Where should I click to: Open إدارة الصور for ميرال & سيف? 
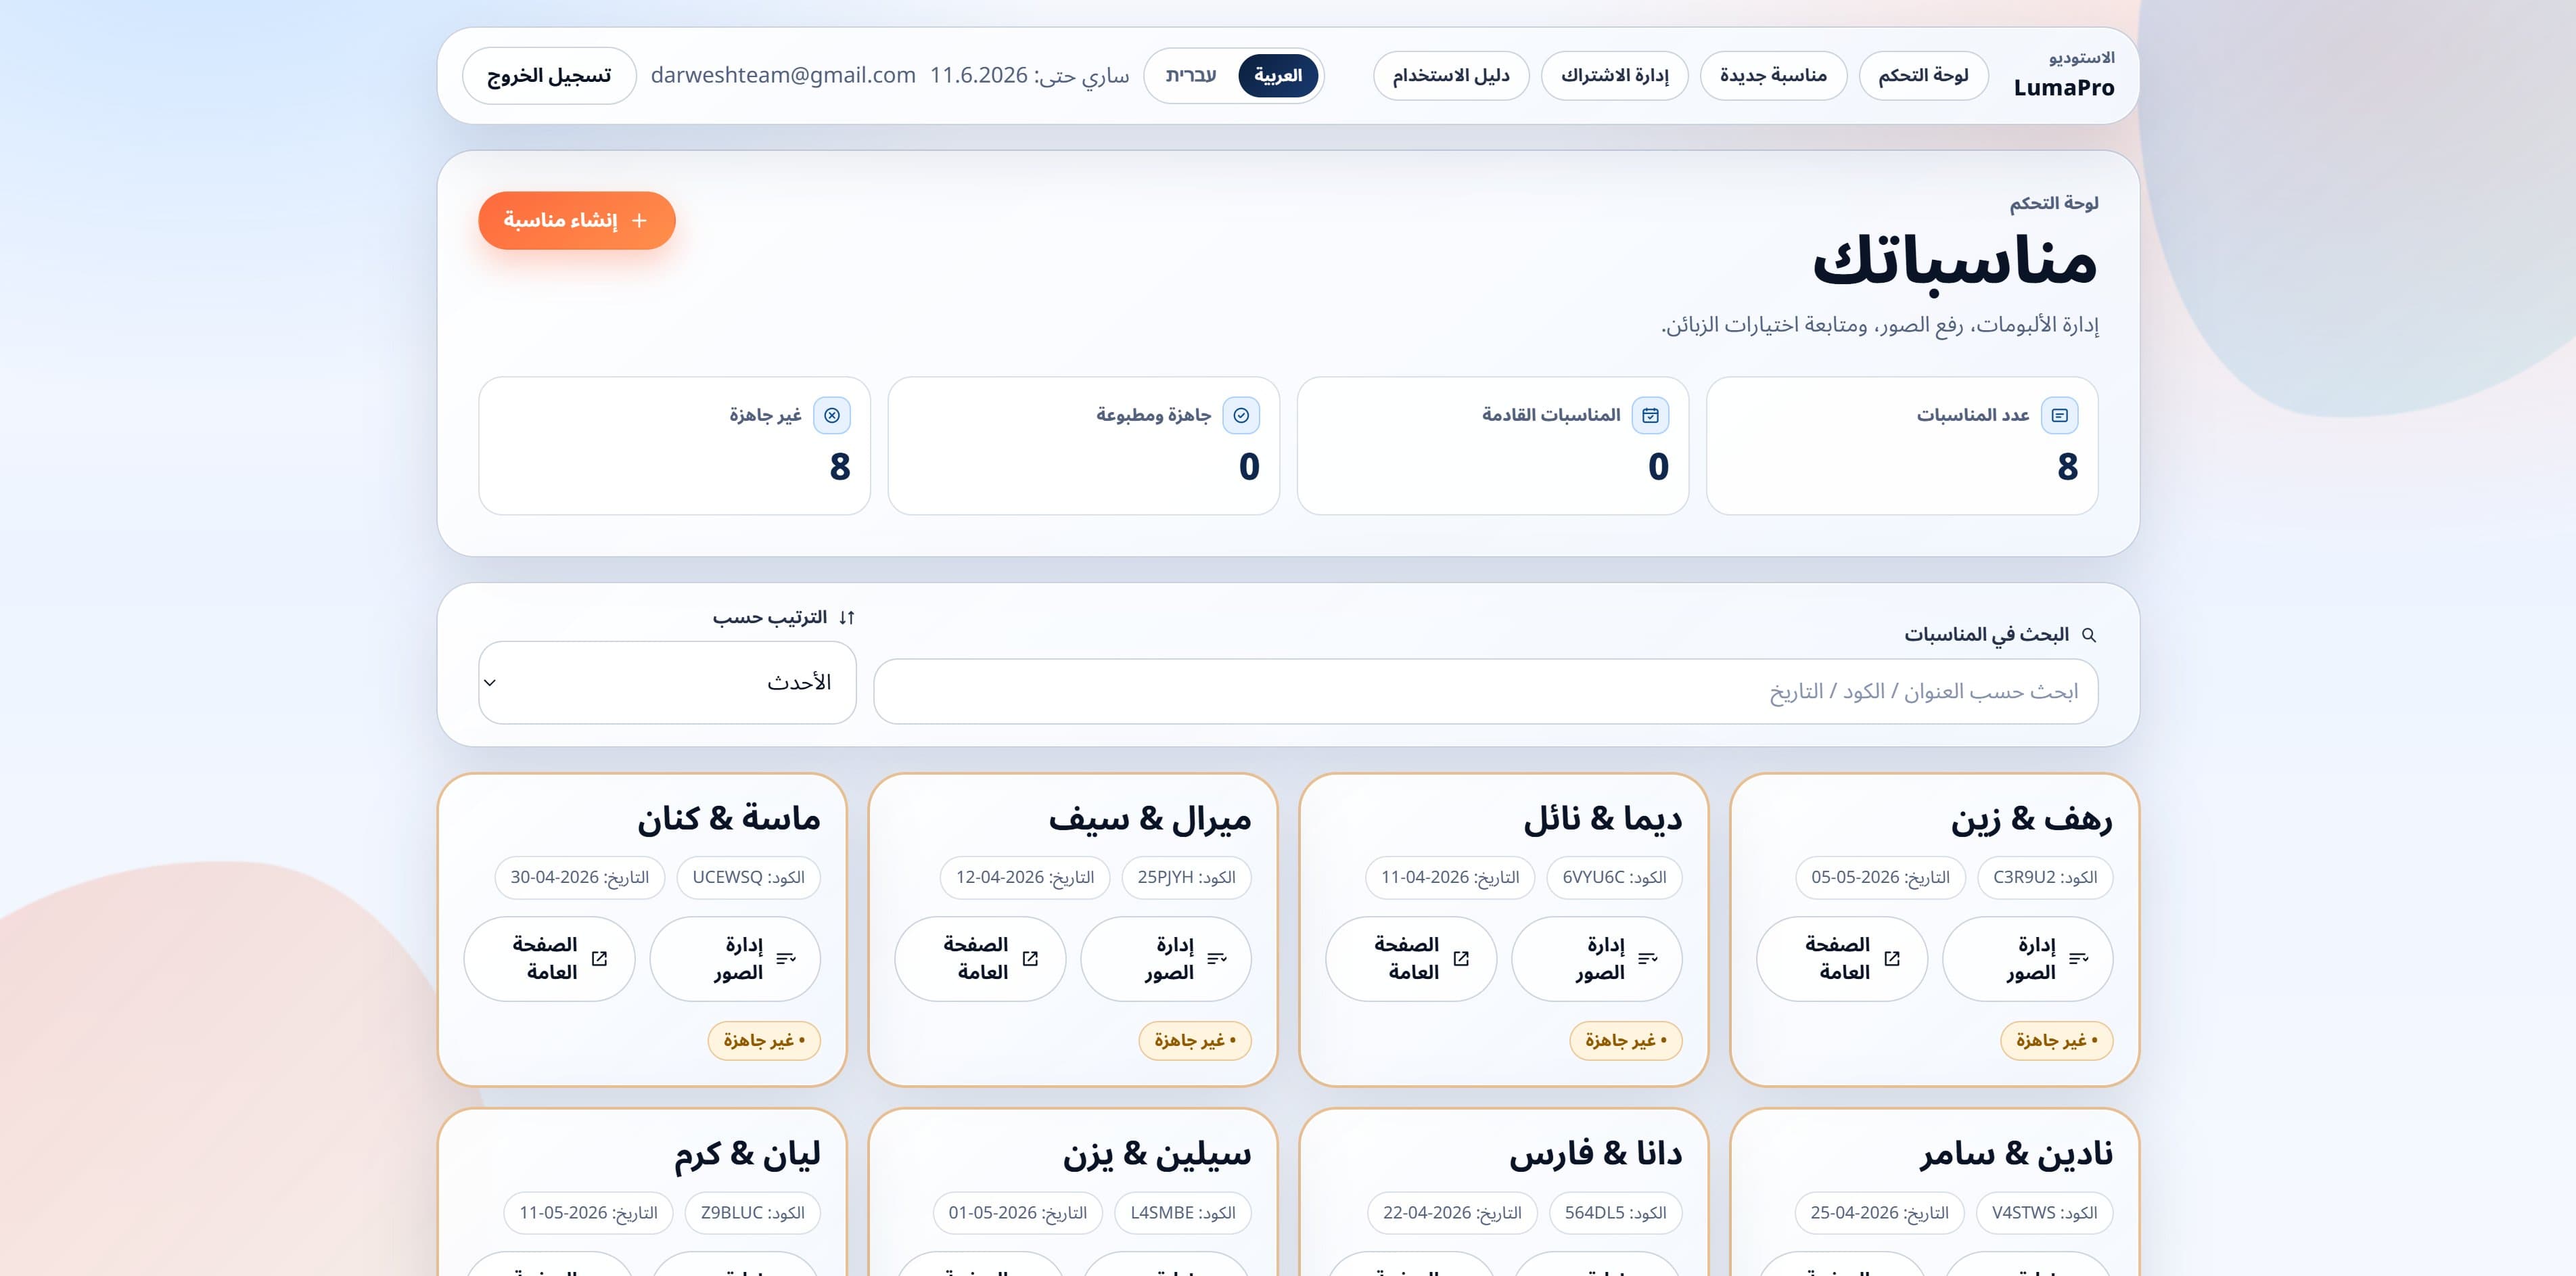point(1165,958)
